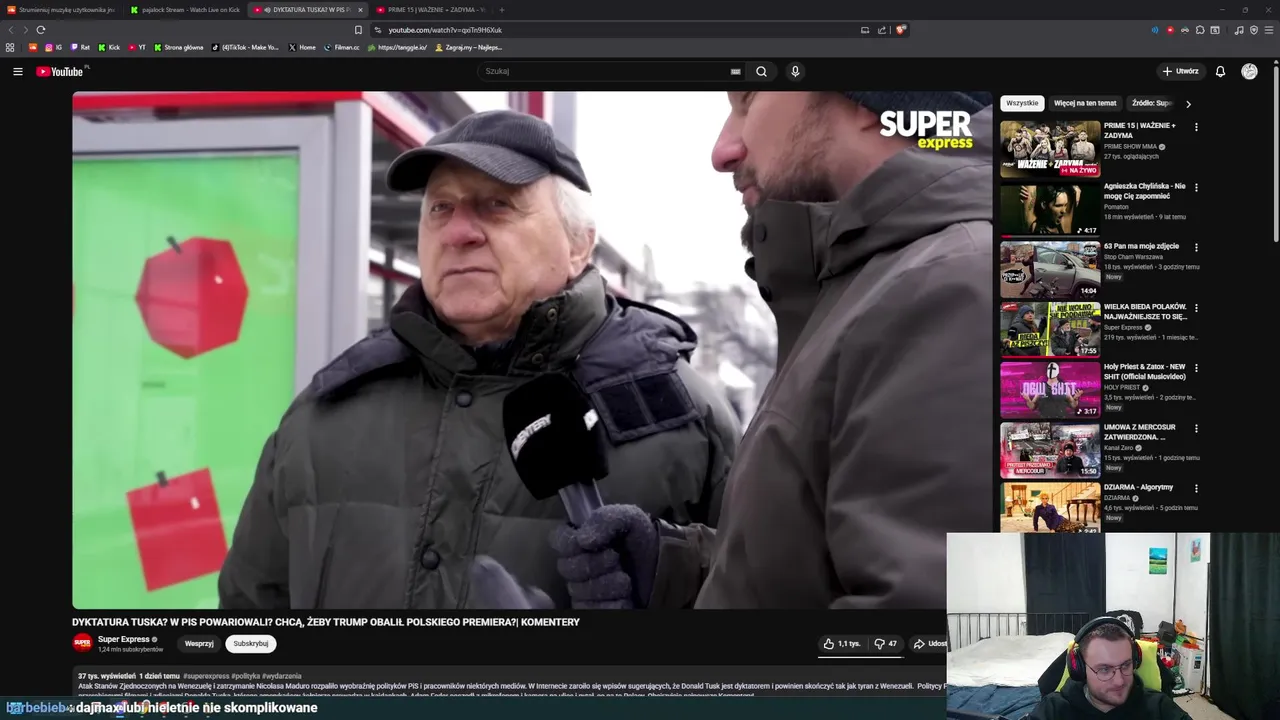Click the red record extension icon
Screen dimensions: 1280x720
(x=1170, y=30)
